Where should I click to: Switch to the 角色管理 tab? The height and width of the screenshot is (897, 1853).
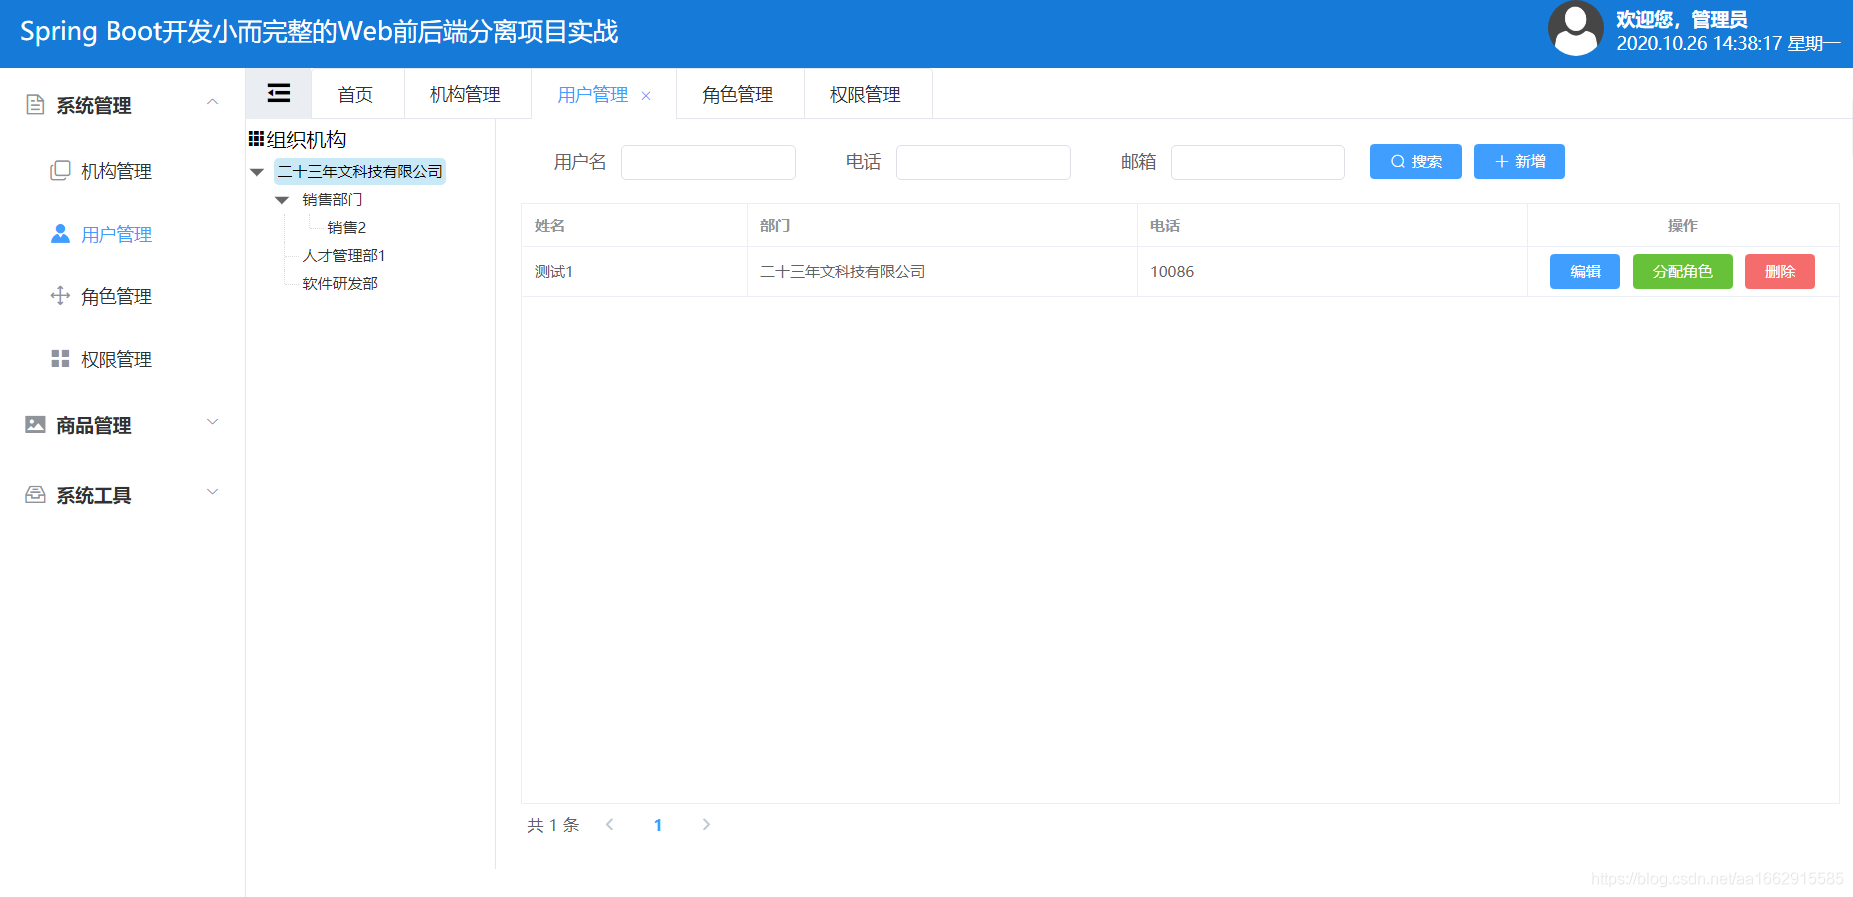click(738, 94)
